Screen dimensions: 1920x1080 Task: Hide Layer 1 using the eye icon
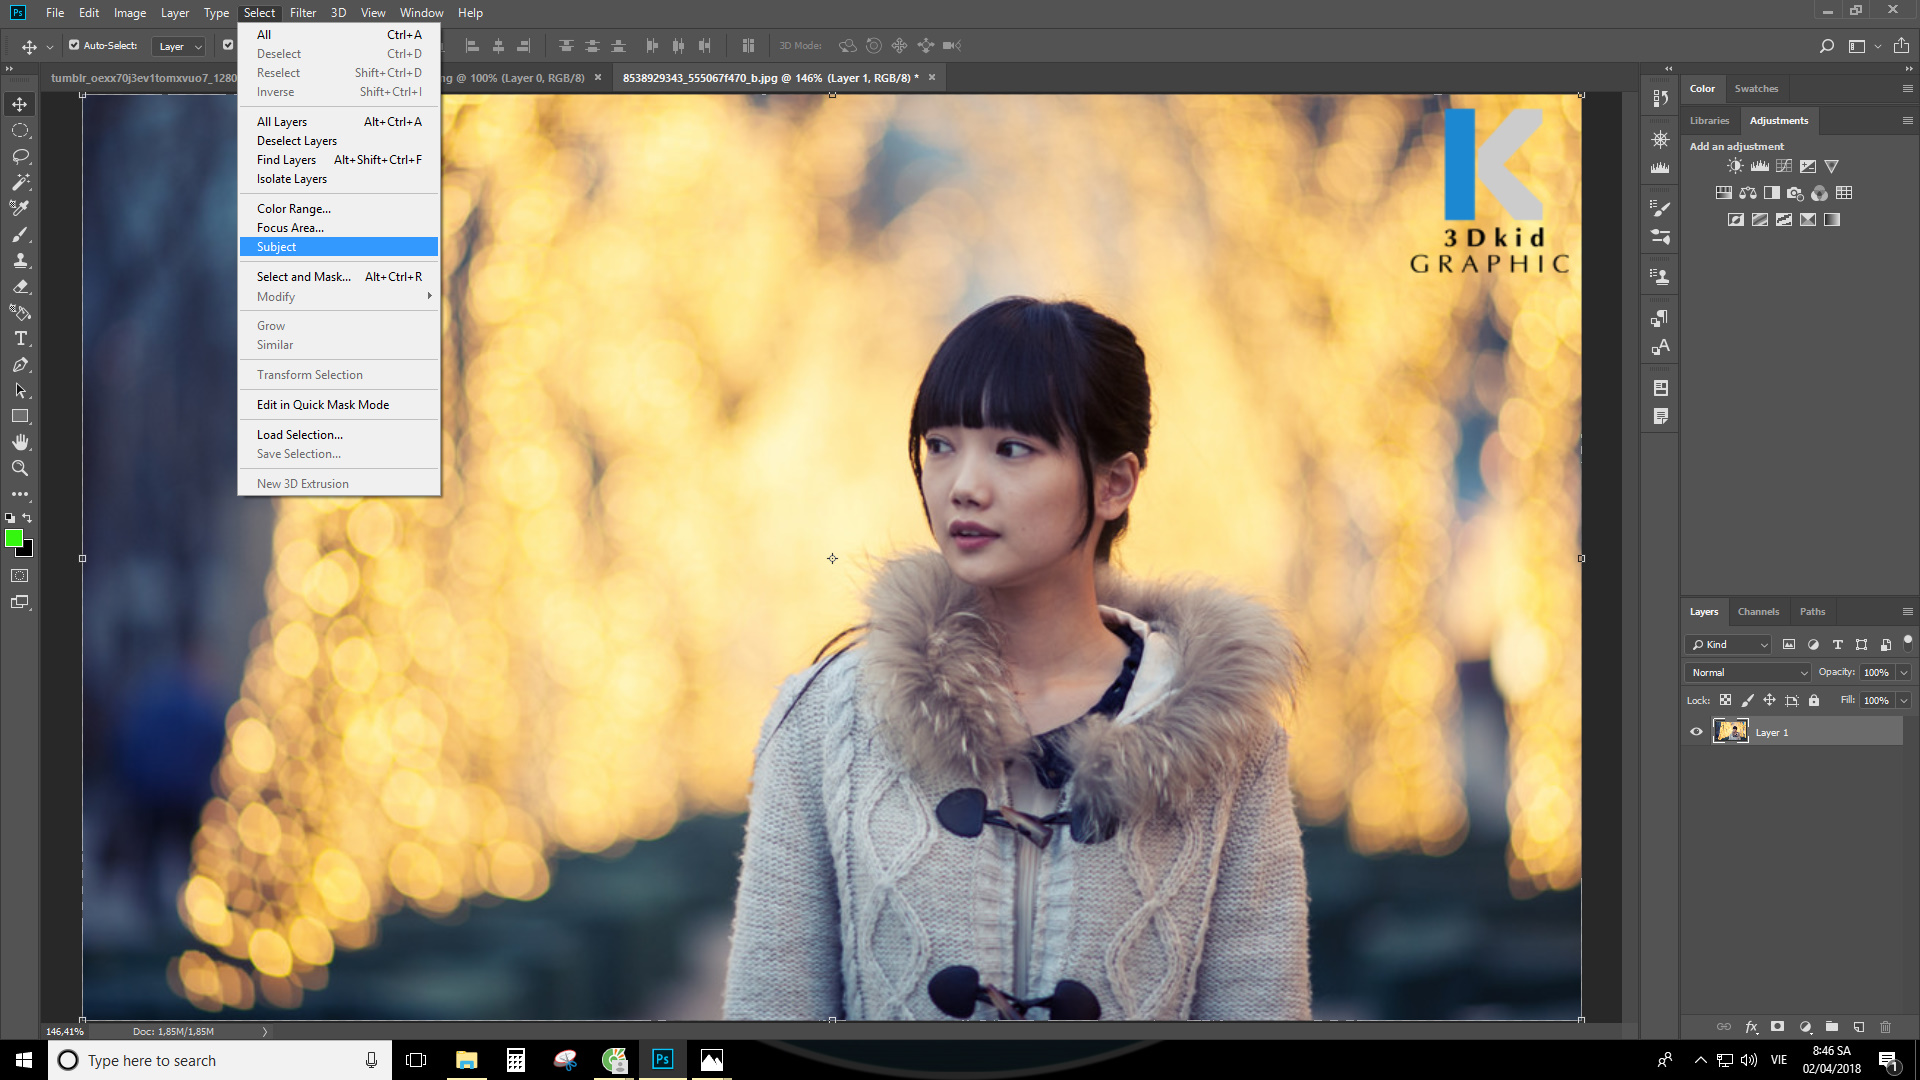pos(1696,732)
